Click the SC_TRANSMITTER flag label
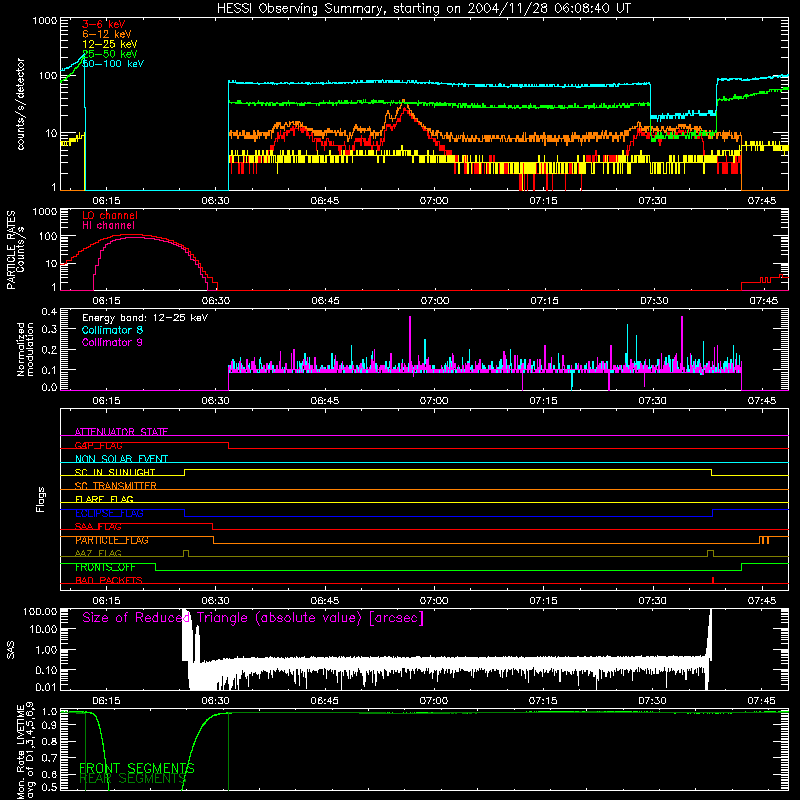Screen dimensions: 800x800 click(115, 486)
